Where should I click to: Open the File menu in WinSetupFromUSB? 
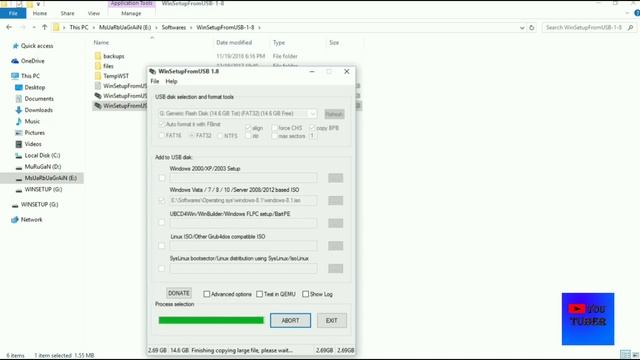(x=155, y=81)
